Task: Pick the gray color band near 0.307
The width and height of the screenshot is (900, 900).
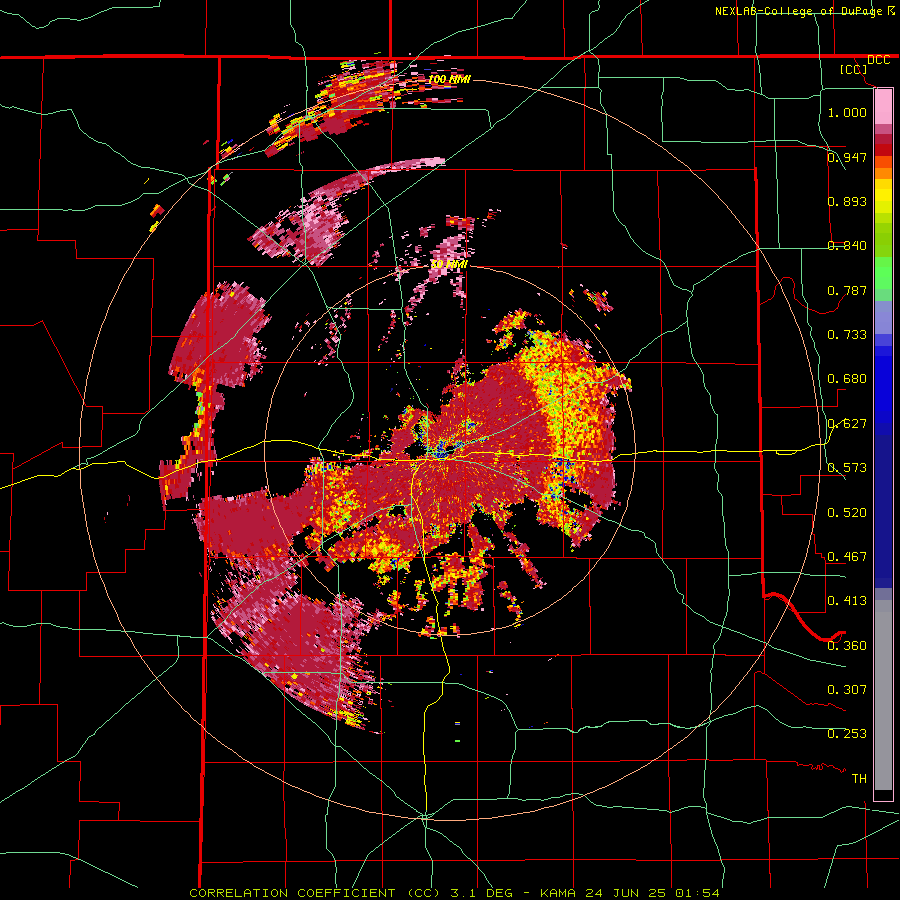Action: (x=883, y=695)
